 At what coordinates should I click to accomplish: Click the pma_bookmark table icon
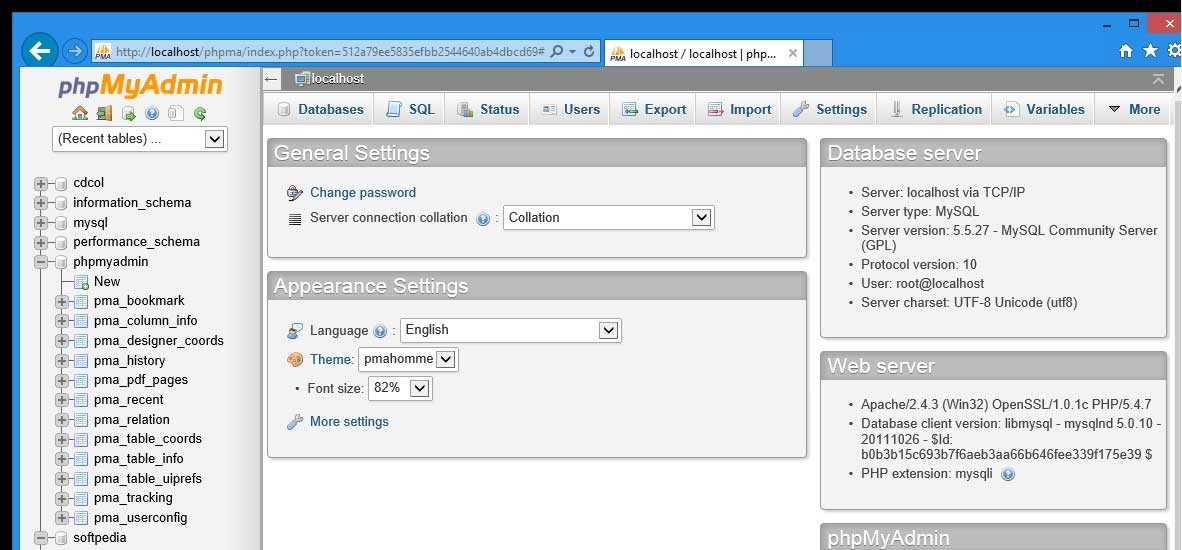[82, 301]
